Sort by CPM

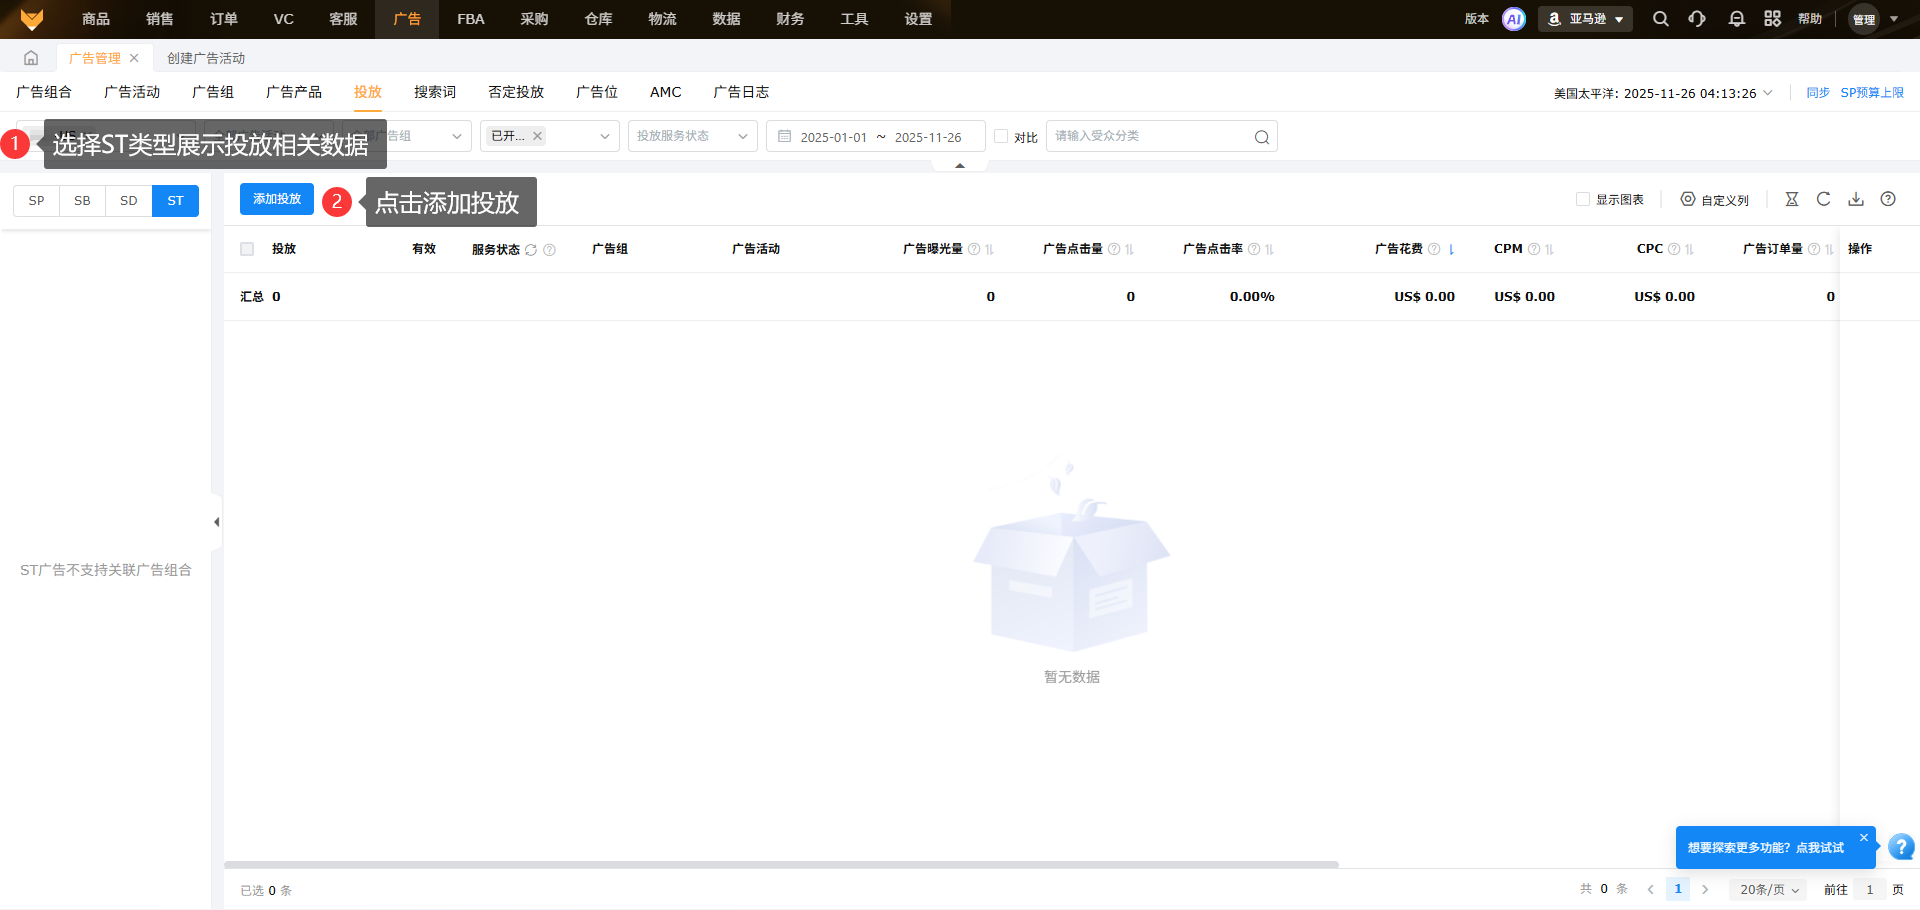tap(1550, 249)
